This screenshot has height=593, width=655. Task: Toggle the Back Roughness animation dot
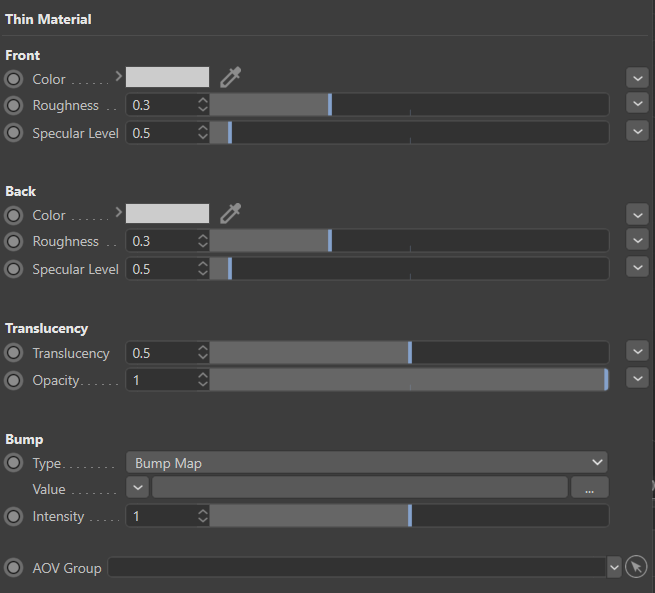click(14, 241)
